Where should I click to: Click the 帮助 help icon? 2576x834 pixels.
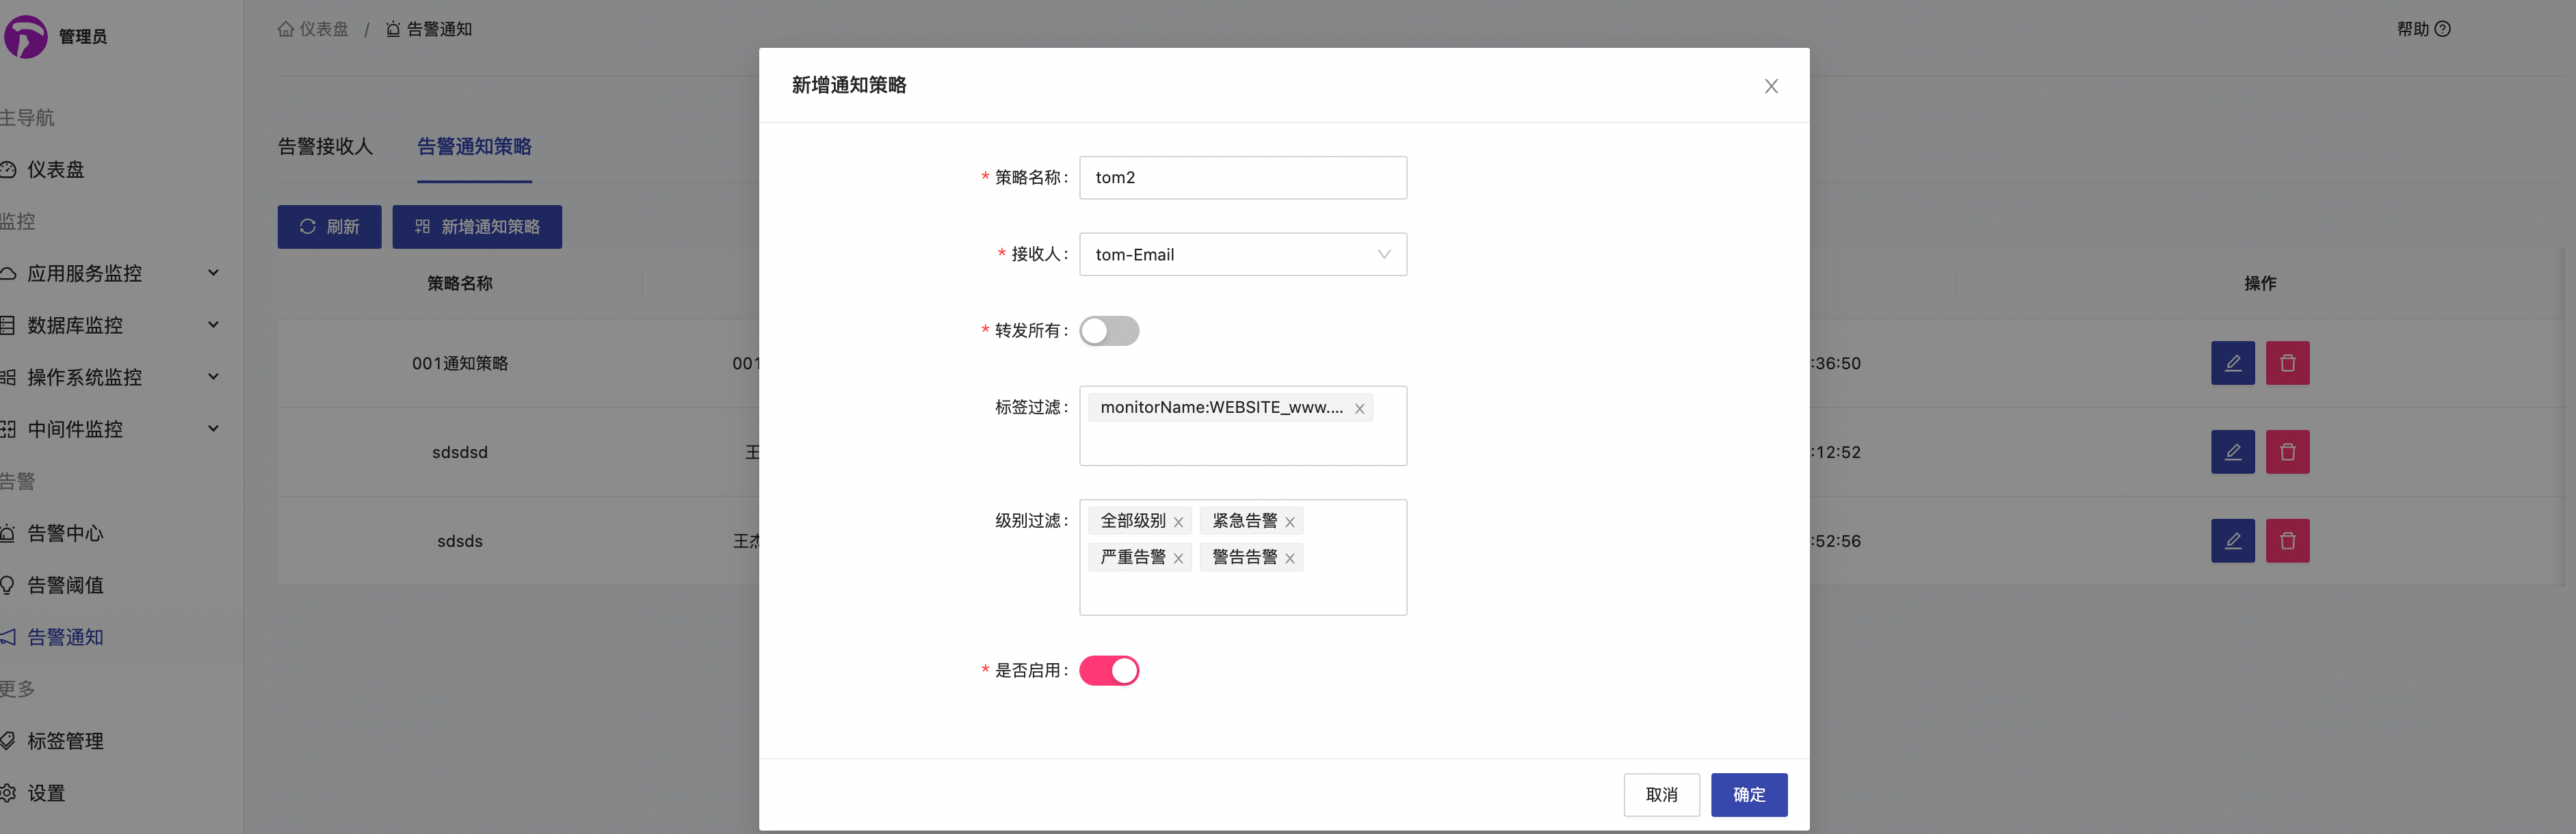tap(2442, 29)
